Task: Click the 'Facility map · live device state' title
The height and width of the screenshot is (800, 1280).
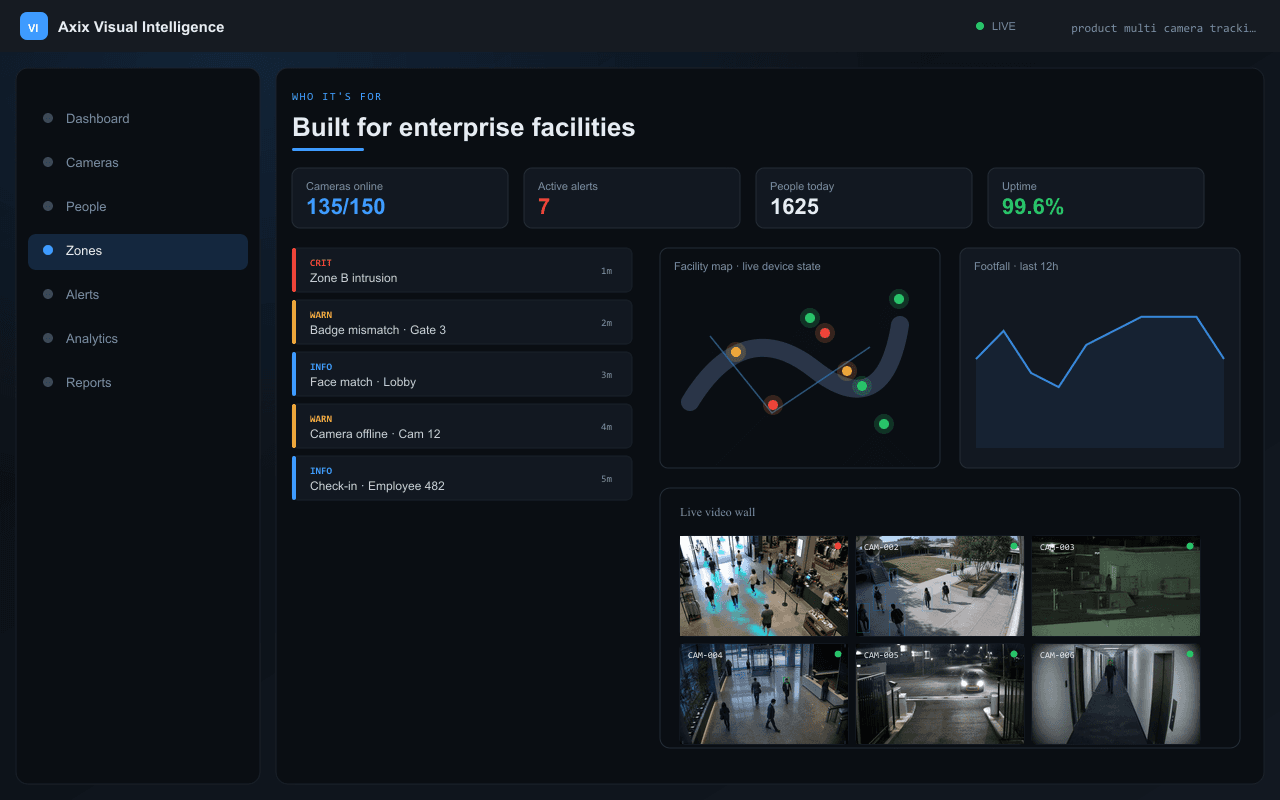Action: [x=747, y=266]
